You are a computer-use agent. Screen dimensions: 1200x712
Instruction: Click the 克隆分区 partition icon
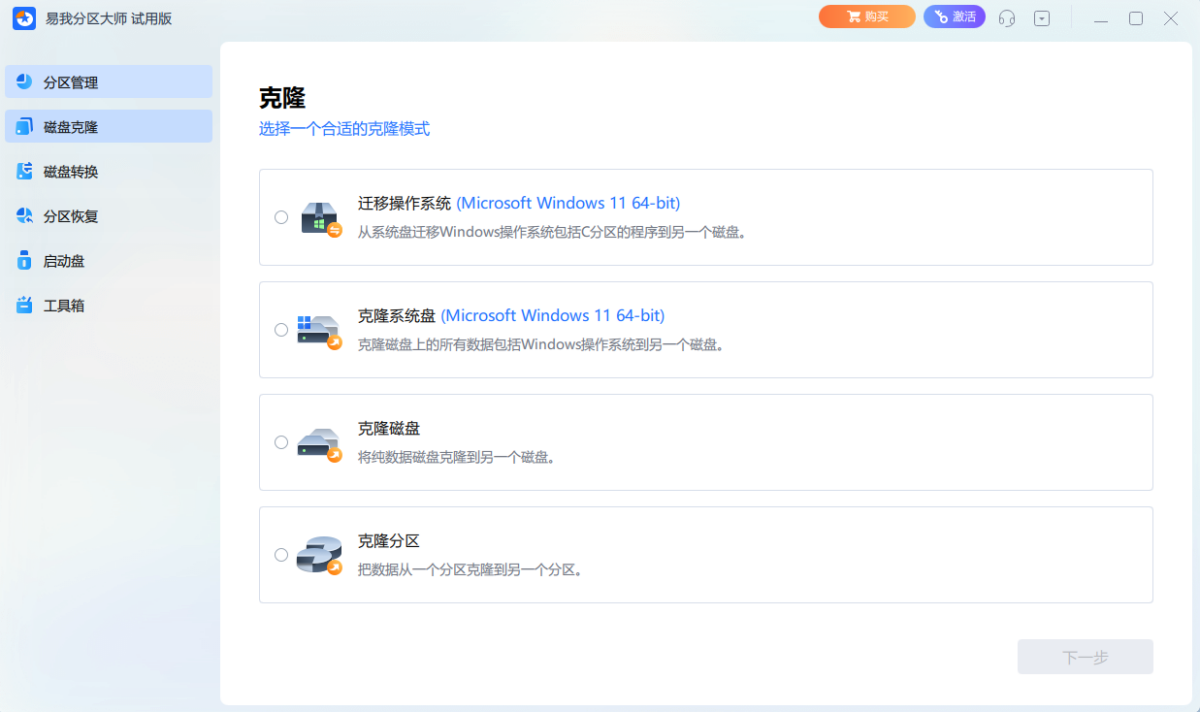[320, 556]
